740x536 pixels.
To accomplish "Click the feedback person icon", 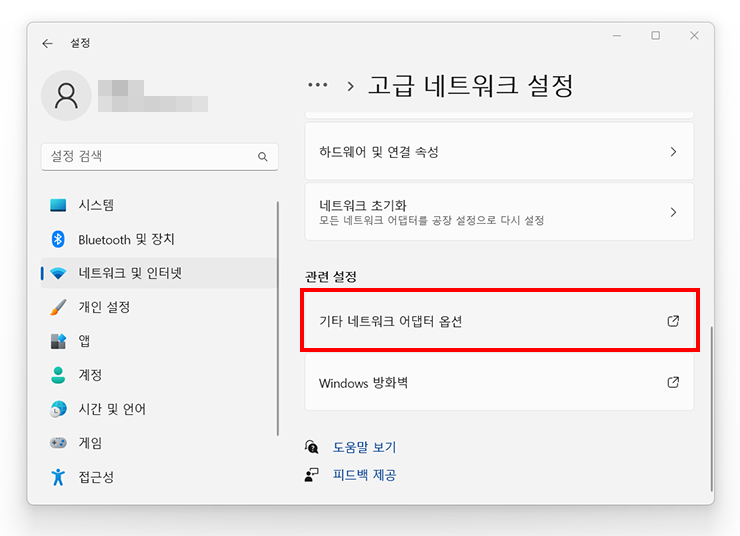I will point(311,475).
